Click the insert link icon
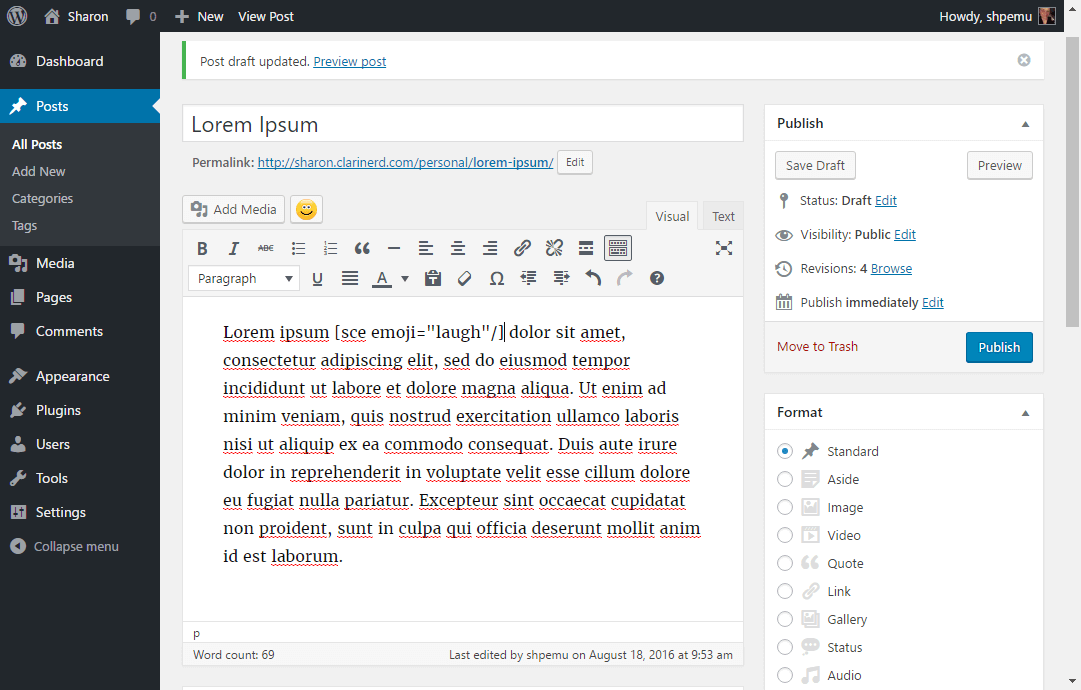 (x=522, y=249)
